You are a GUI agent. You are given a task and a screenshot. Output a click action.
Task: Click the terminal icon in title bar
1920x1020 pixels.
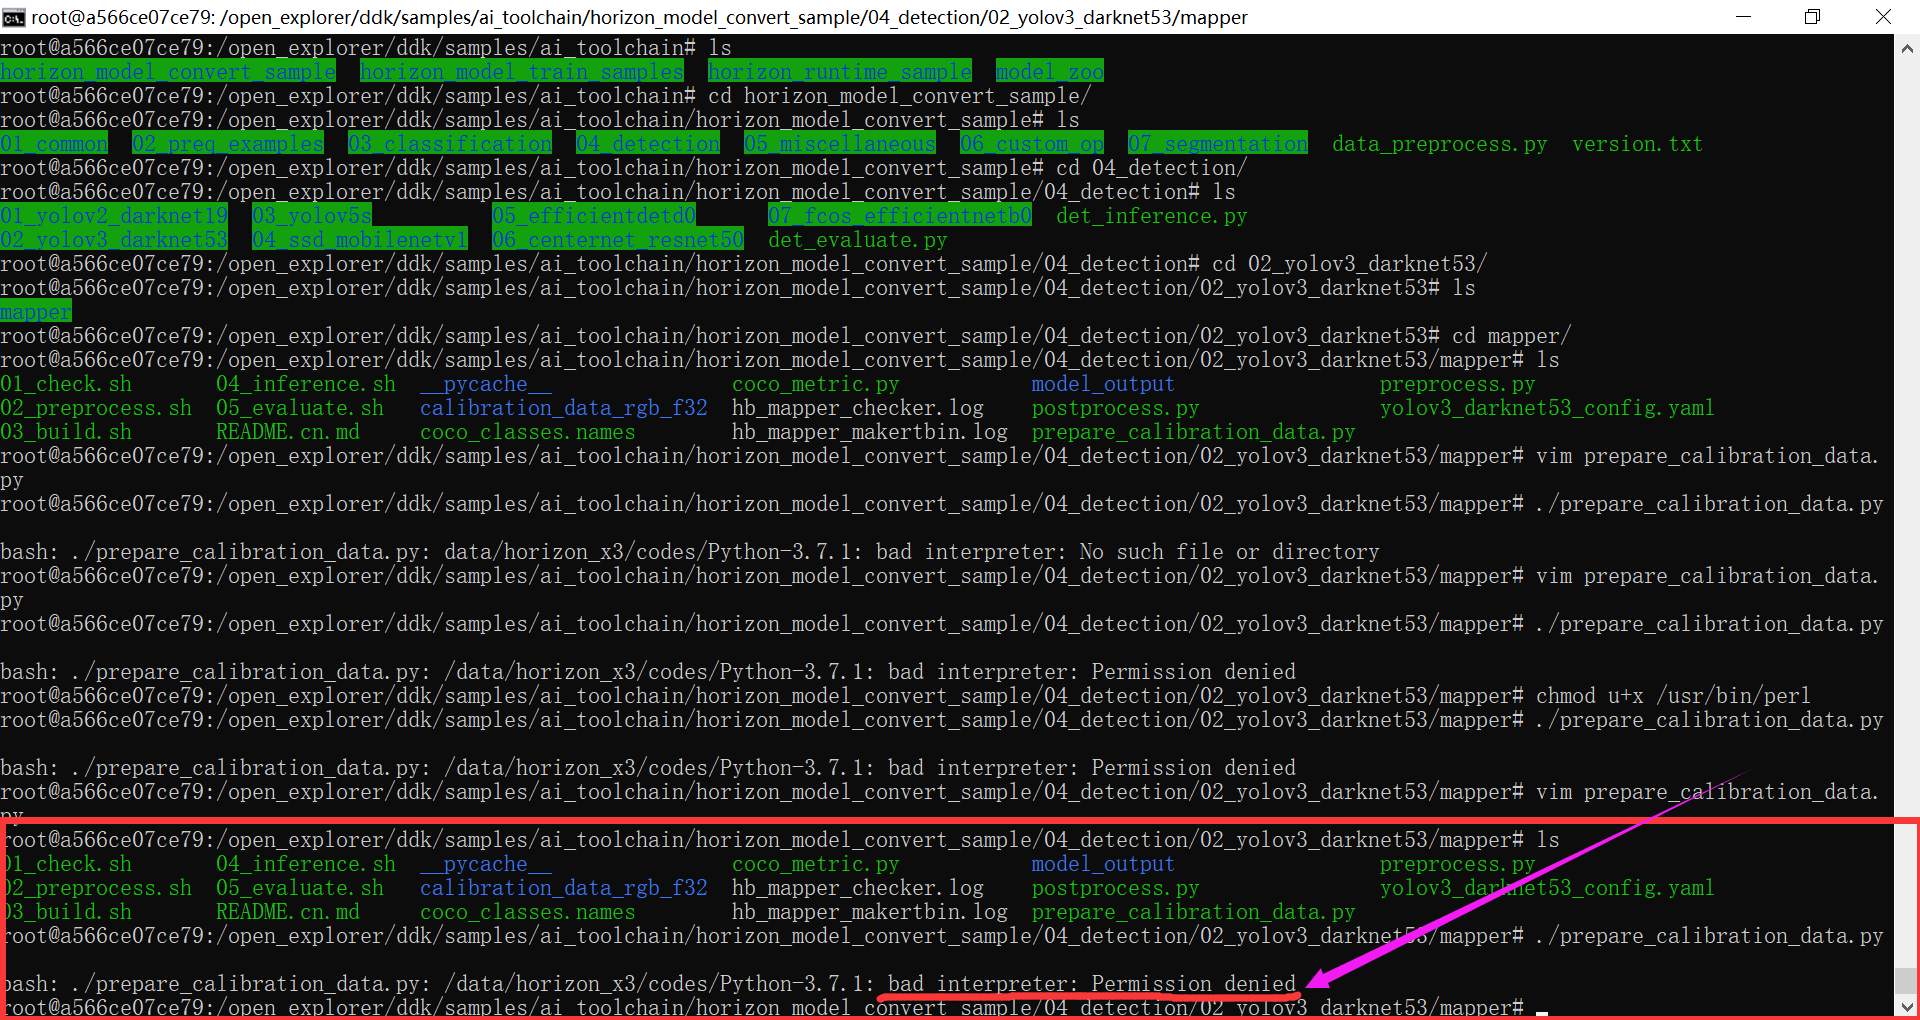(13, 17)
